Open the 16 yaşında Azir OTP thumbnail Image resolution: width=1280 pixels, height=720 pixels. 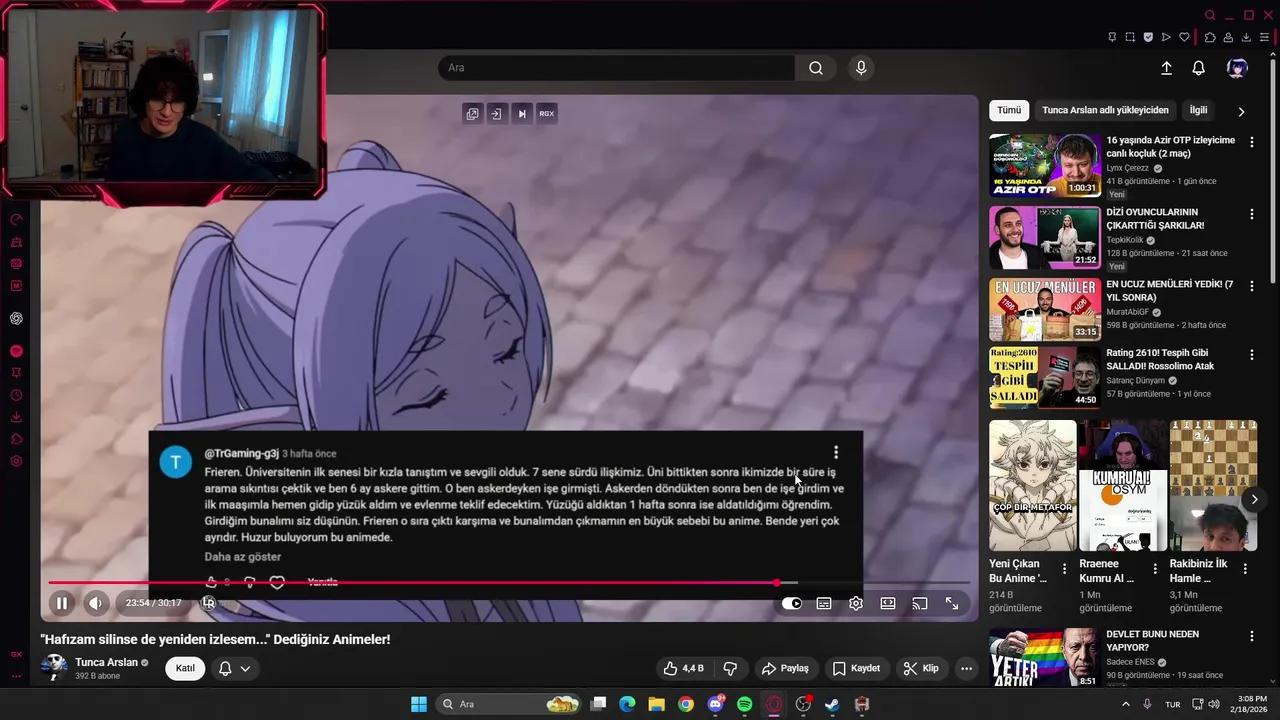[1045, 165]
